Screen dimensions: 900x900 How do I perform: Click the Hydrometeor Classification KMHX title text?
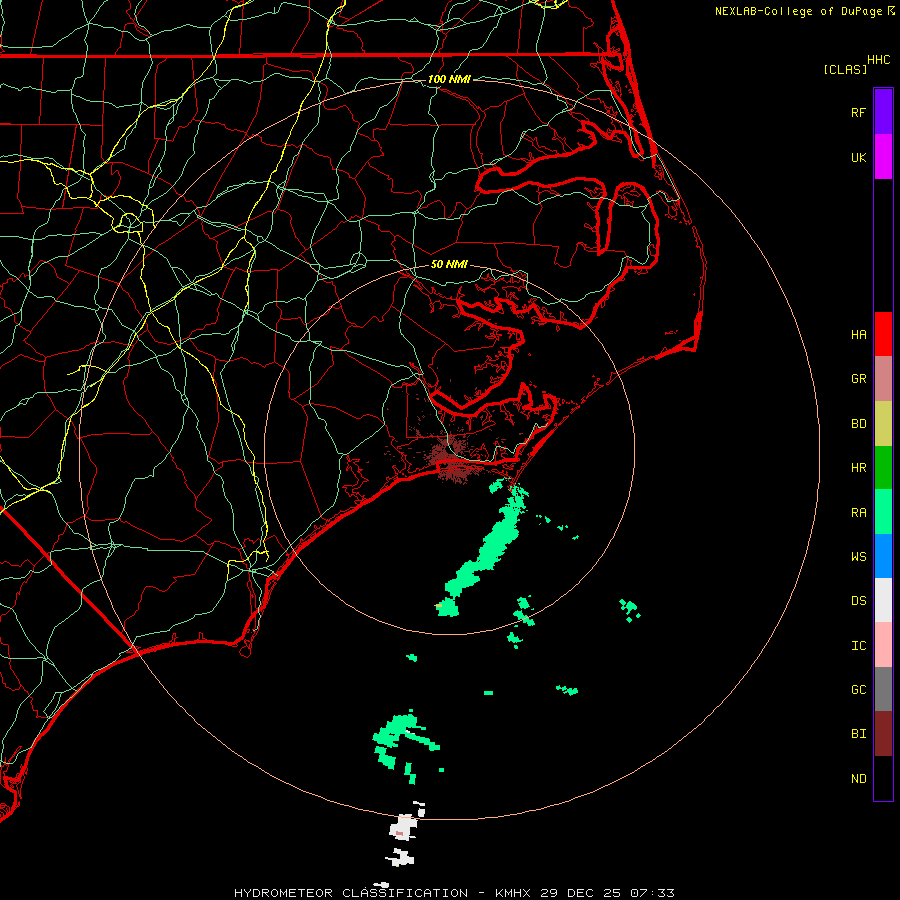click(454, 893)
